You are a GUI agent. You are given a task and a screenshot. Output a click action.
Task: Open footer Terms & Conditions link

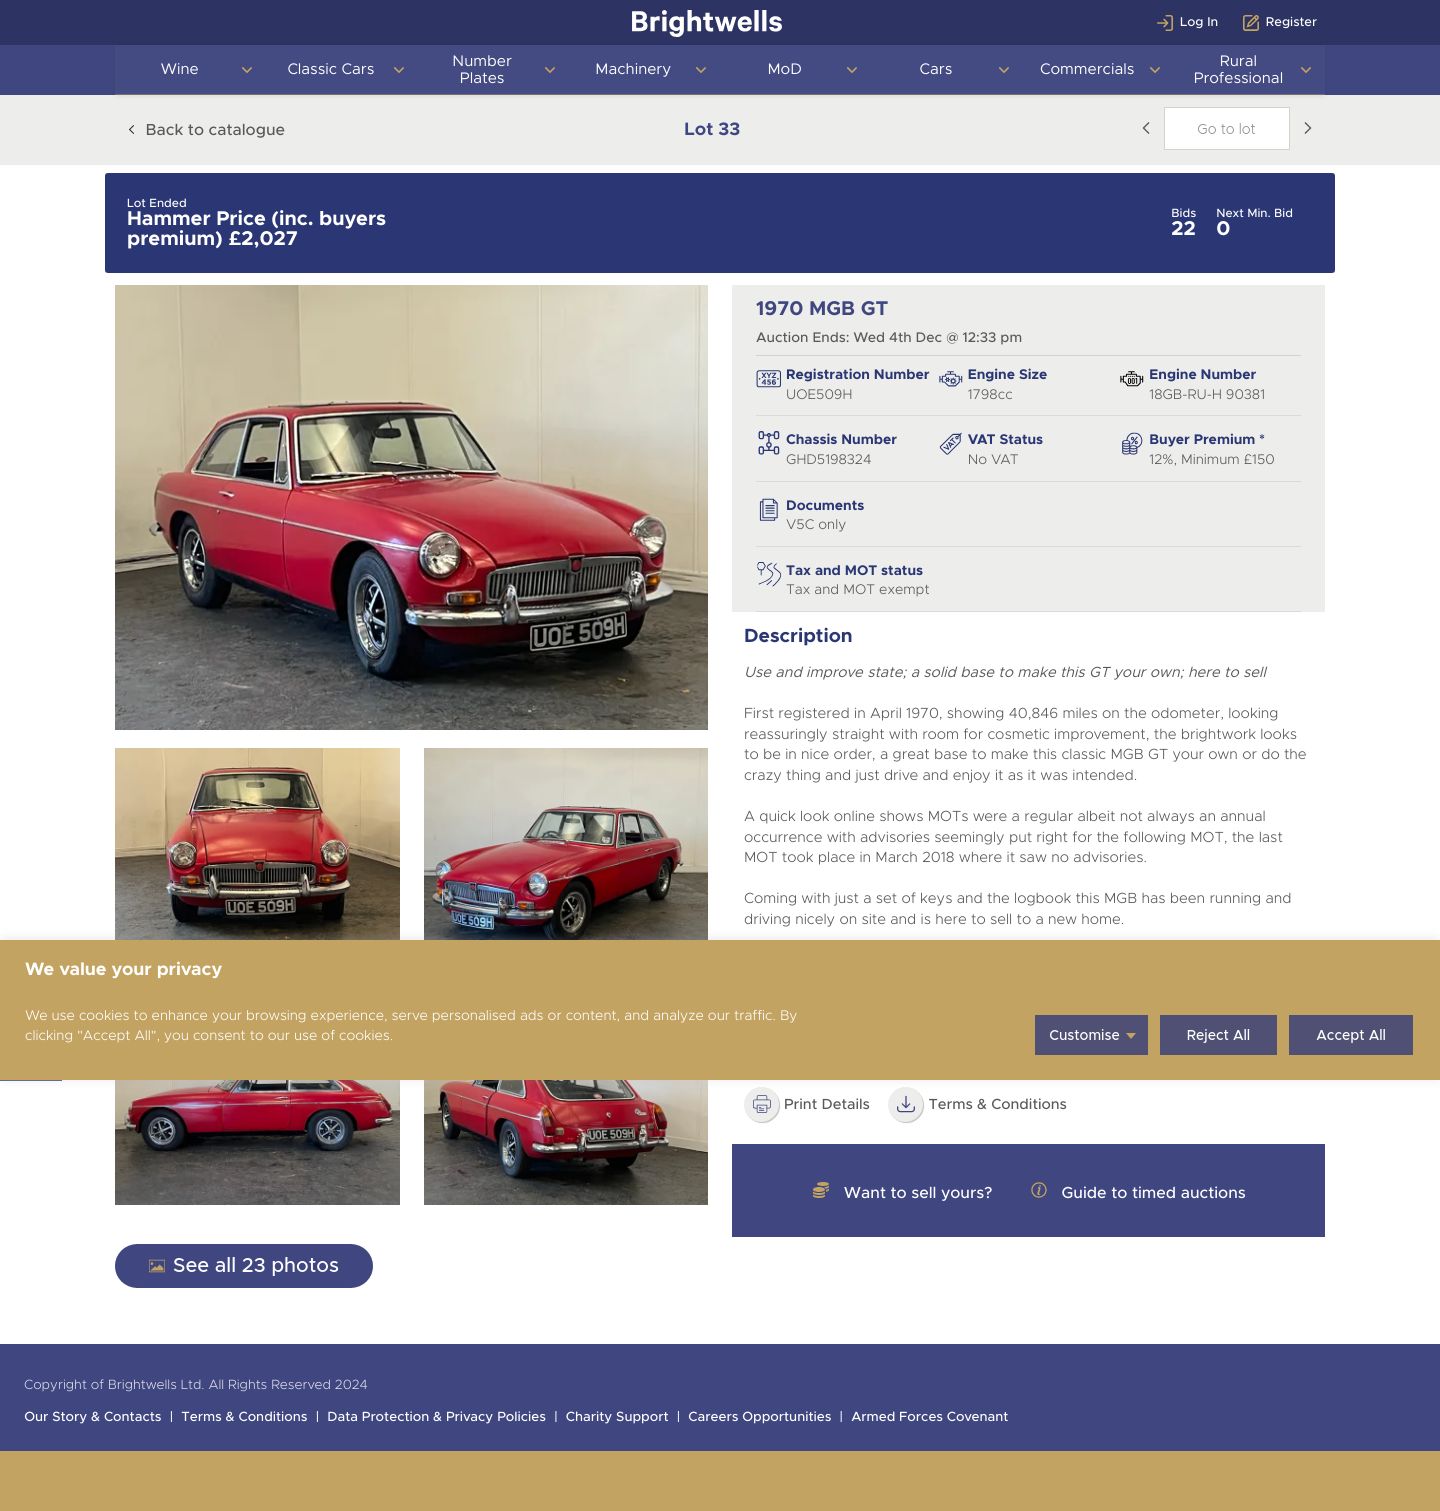[x=244, y=1417]
